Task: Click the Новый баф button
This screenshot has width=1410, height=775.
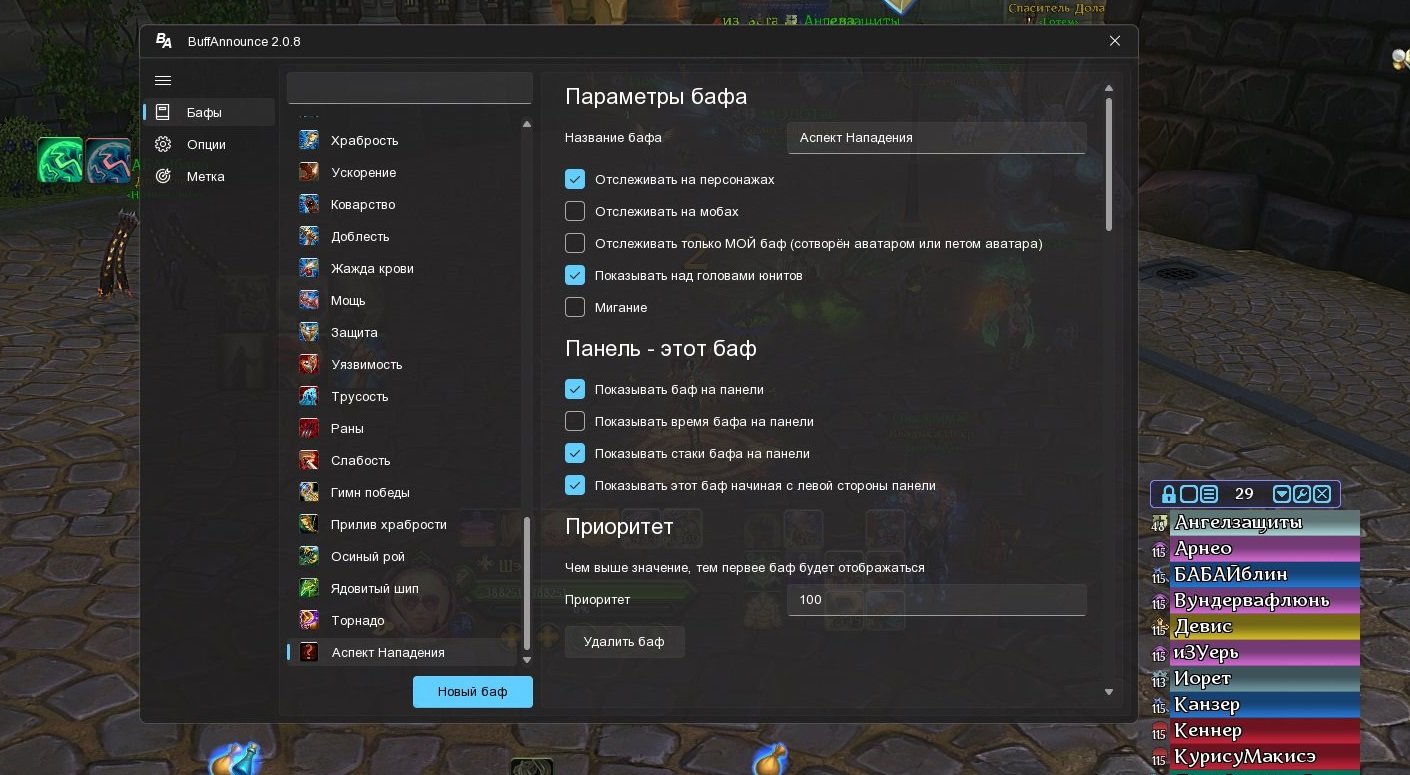Action: (x=473, y=692)
